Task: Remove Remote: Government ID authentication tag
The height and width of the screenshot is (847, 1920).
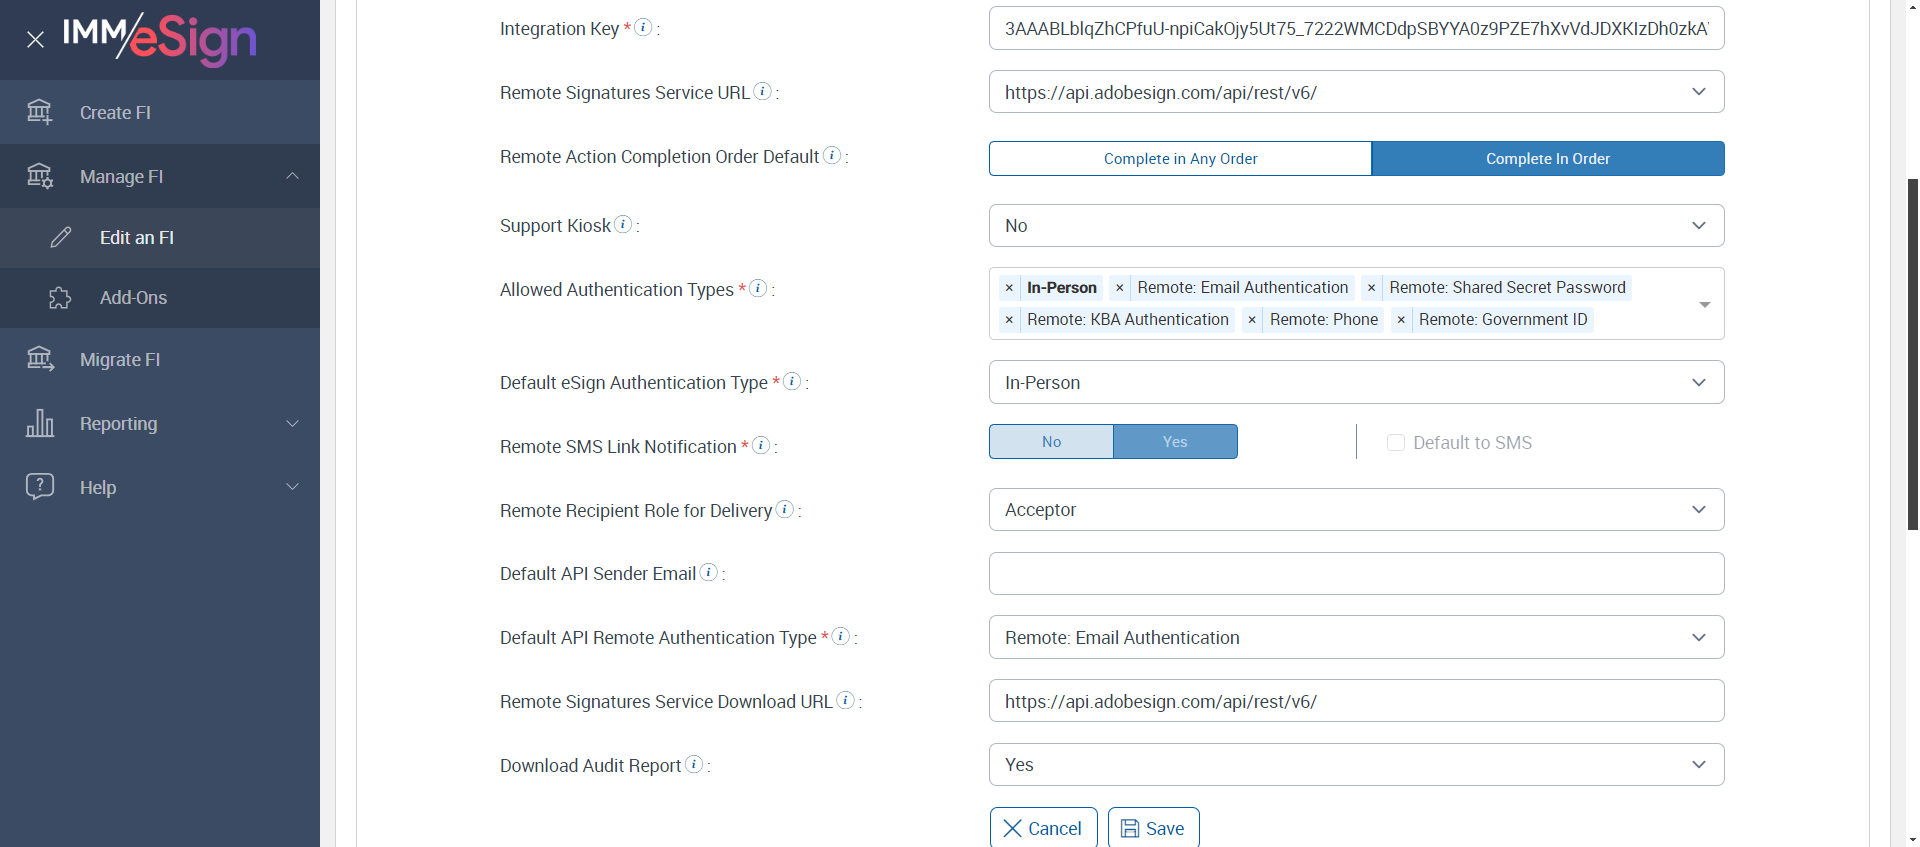Action: [x=1401, y=320]
